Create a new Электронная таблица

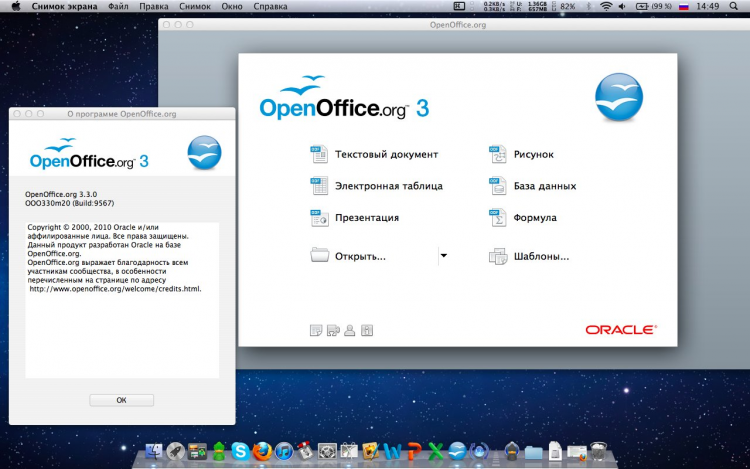click(x=376, y=186)
